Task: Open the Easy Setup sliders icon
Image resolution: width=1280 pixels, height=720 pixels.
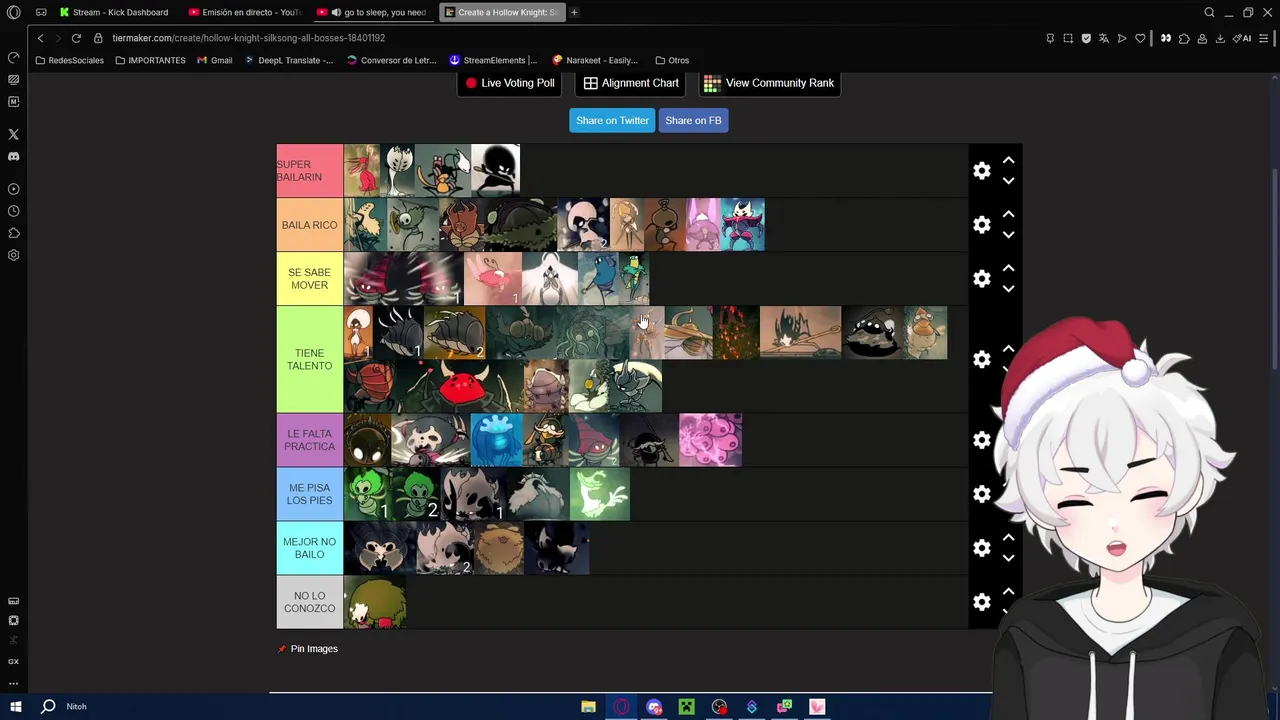Action: [1265, 38]
